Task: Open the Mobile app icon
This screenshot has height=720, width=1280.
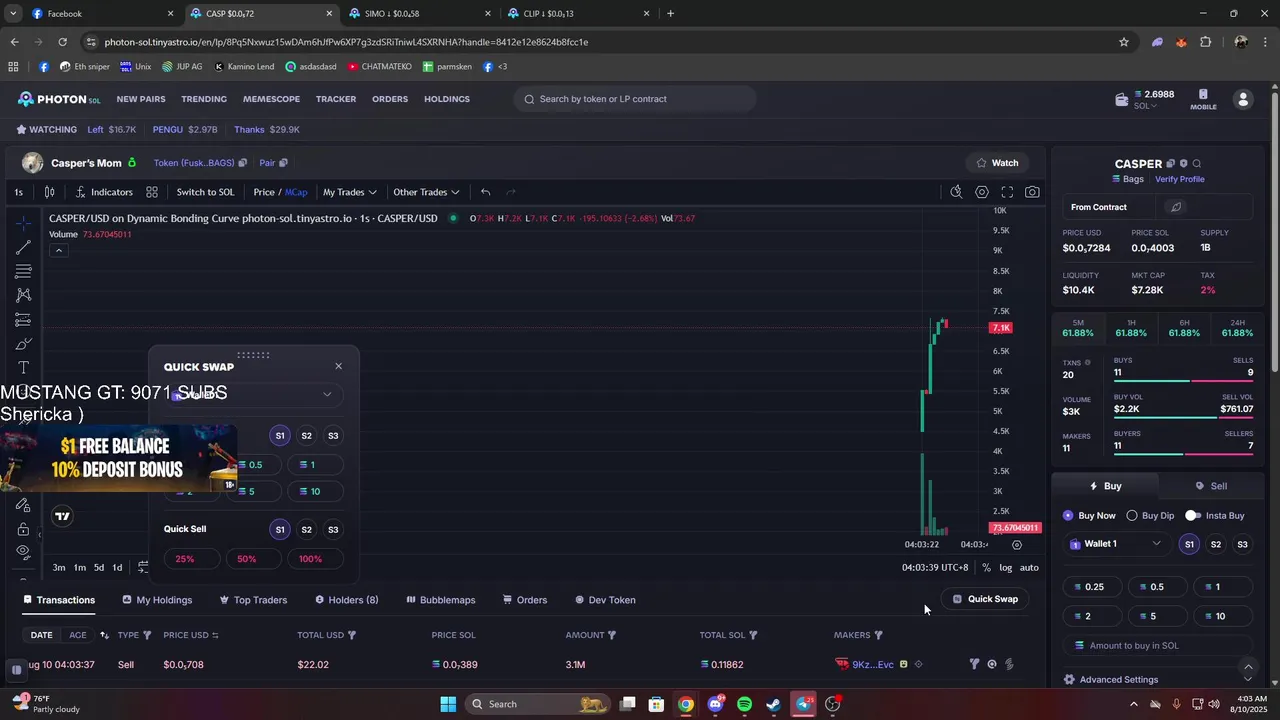Action: pyautogui.click(x=1203, y=99)
